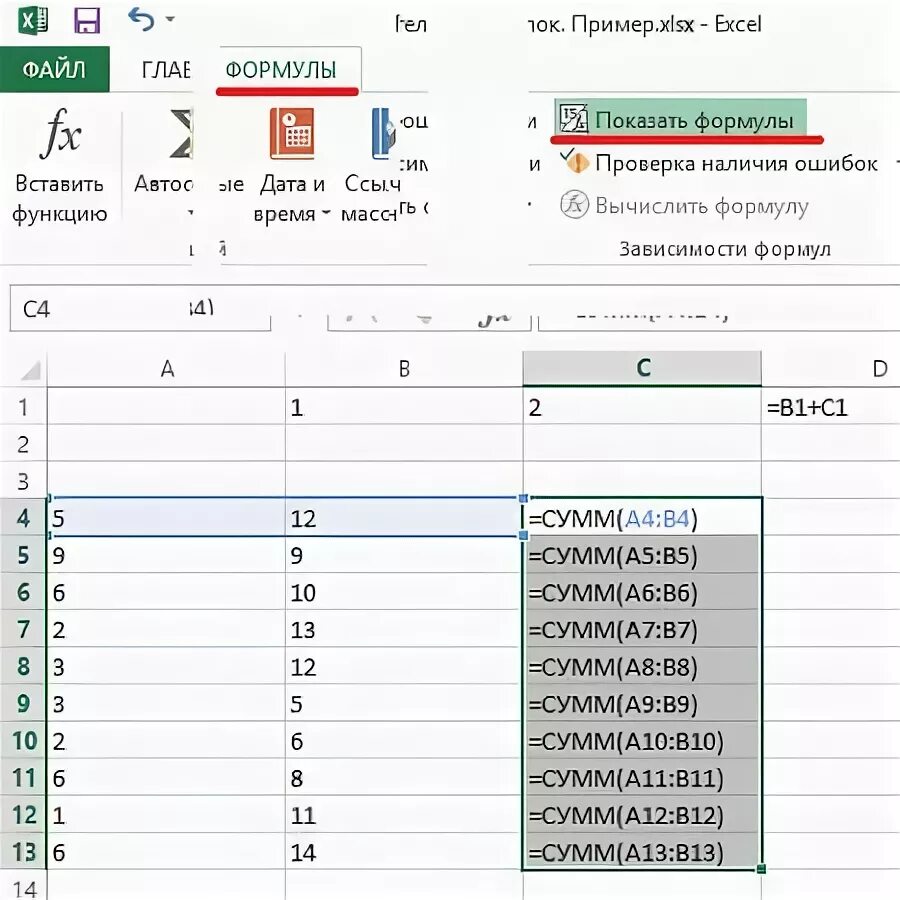Click the select-all corner triangle
This screenshot has width=900, height=900.
coord(30,371)
